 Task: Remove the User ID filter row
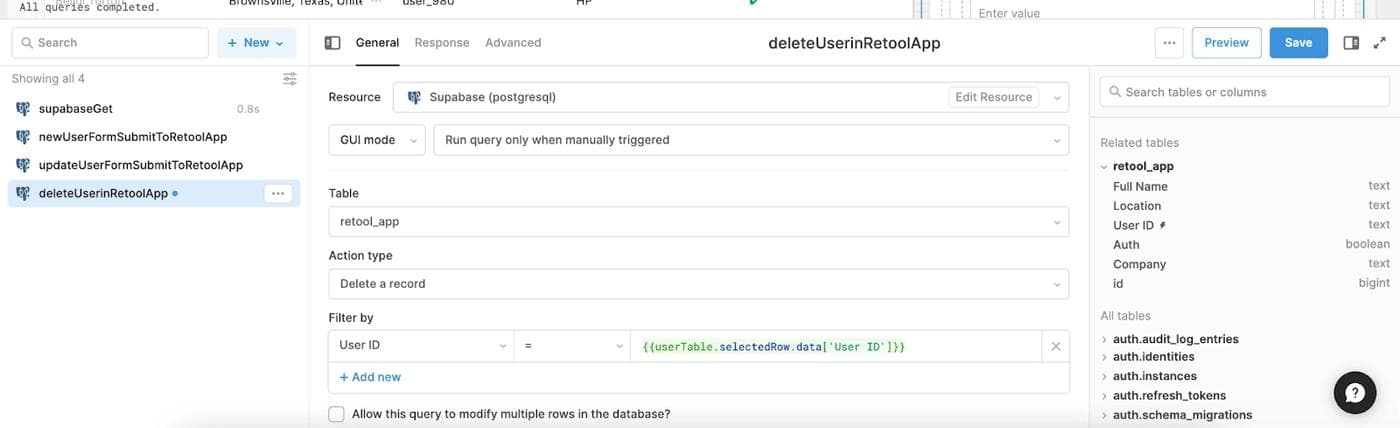(x=1055, y=346)
